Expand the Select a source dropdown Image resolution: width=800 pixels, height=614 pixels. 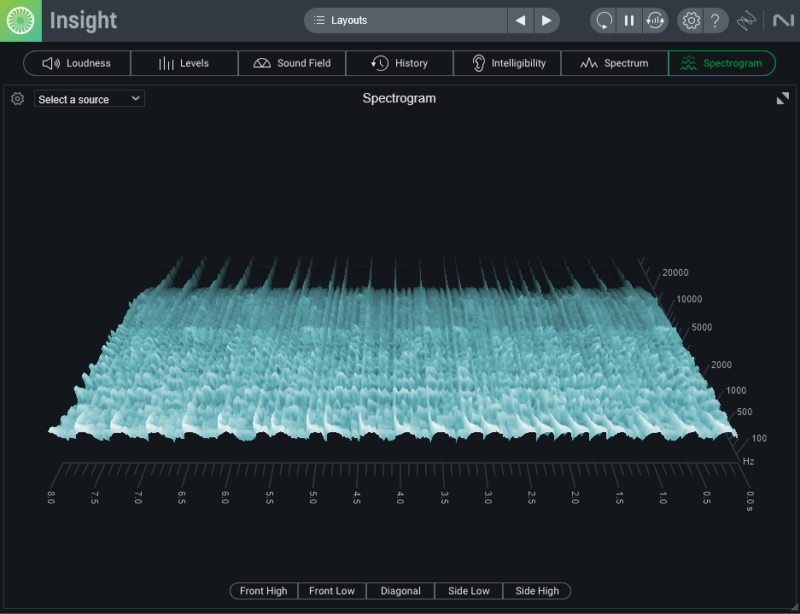[x=89, y=99]
